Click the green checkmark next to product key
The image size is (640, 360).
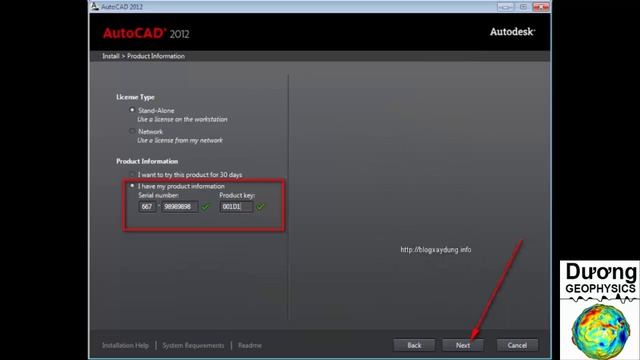[260, 207]
